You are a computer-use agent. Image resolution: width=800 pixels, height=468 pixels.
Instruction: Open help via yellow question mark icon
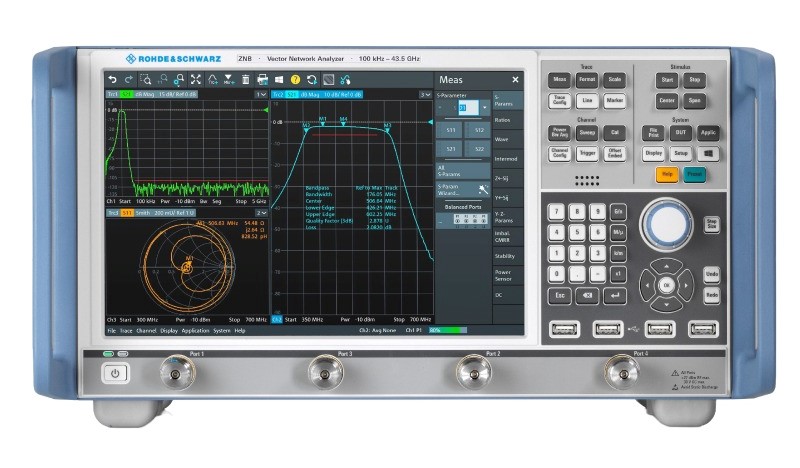point(295,79)
